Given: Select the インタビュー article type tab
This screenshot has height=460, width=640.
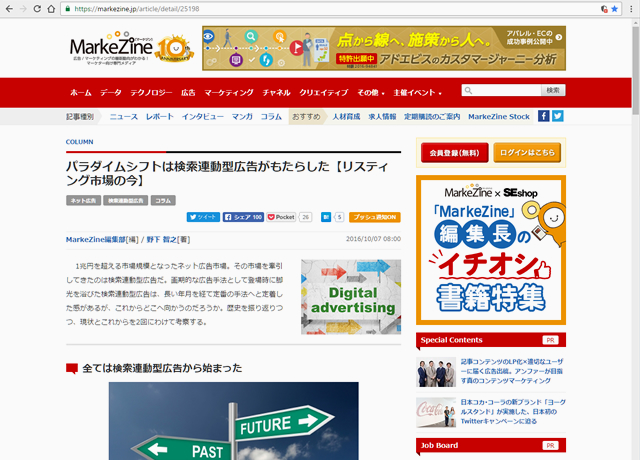Looking at the screenshot, I should [x=202, y=116].
